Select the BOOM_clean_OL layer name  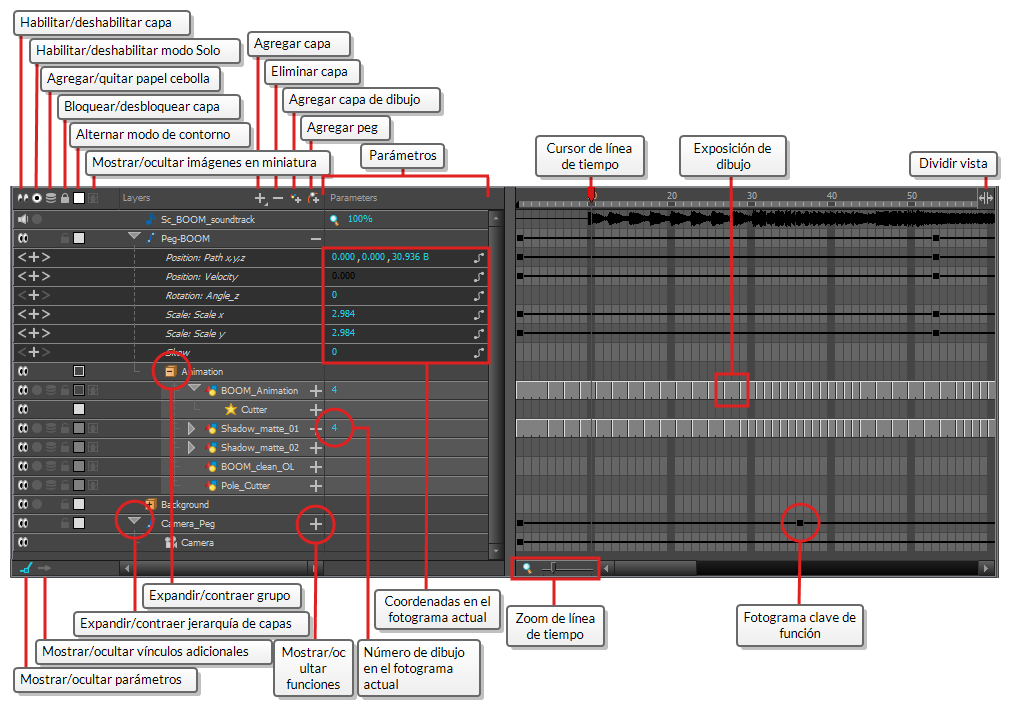[257, 467]
